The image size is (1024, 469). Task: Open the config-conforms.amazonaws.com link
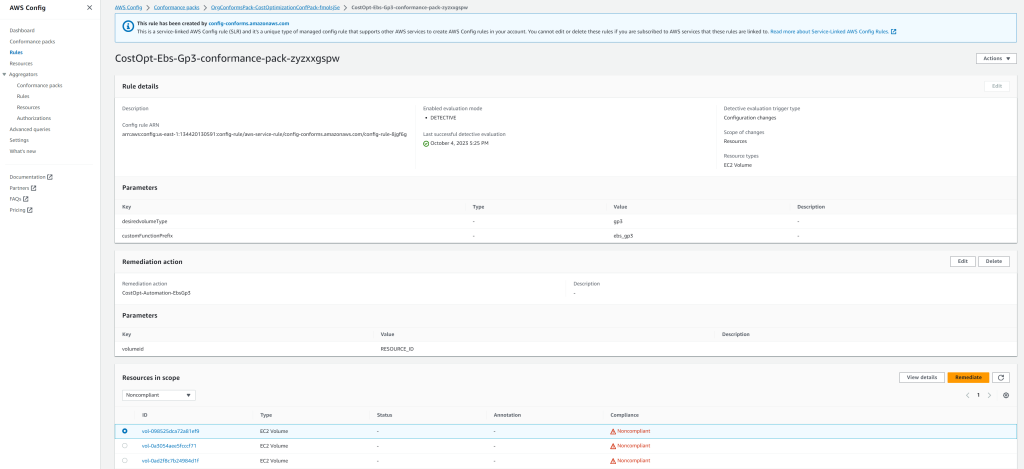tap(249, 23)
